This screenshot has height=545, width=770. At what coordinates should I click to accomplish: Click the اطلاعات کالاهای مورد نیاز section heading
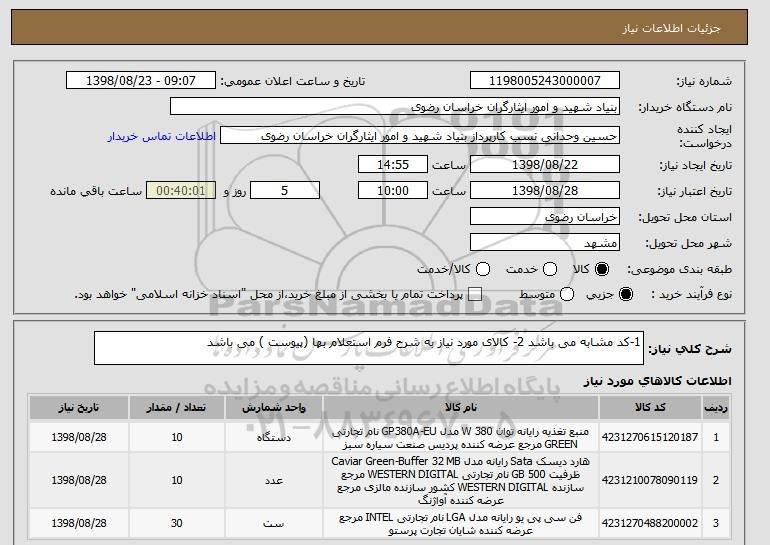(x=657, y=381)
